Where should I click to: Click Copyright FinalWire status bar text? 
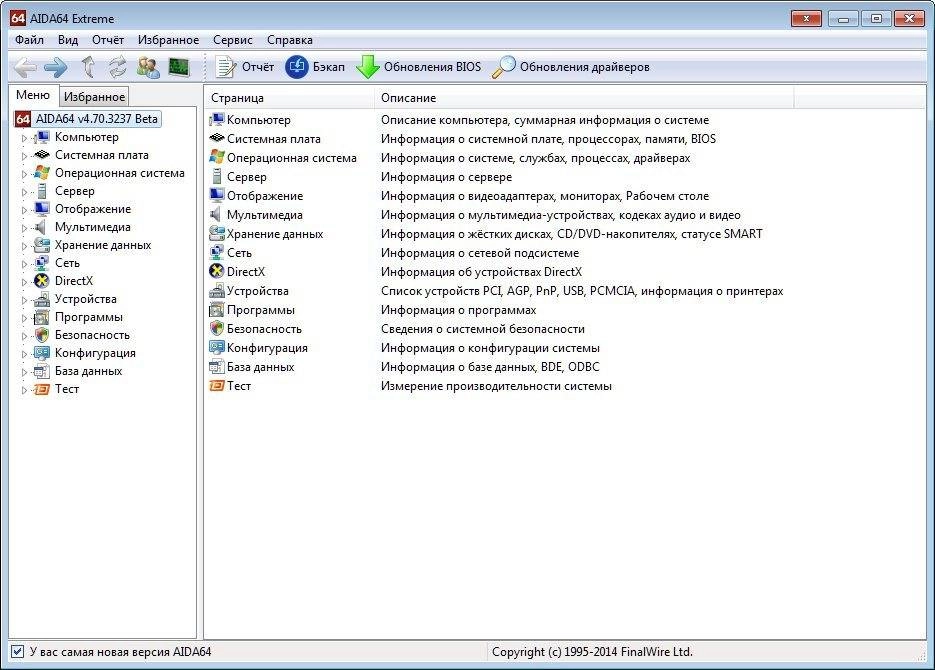click(x=592, y=652)
